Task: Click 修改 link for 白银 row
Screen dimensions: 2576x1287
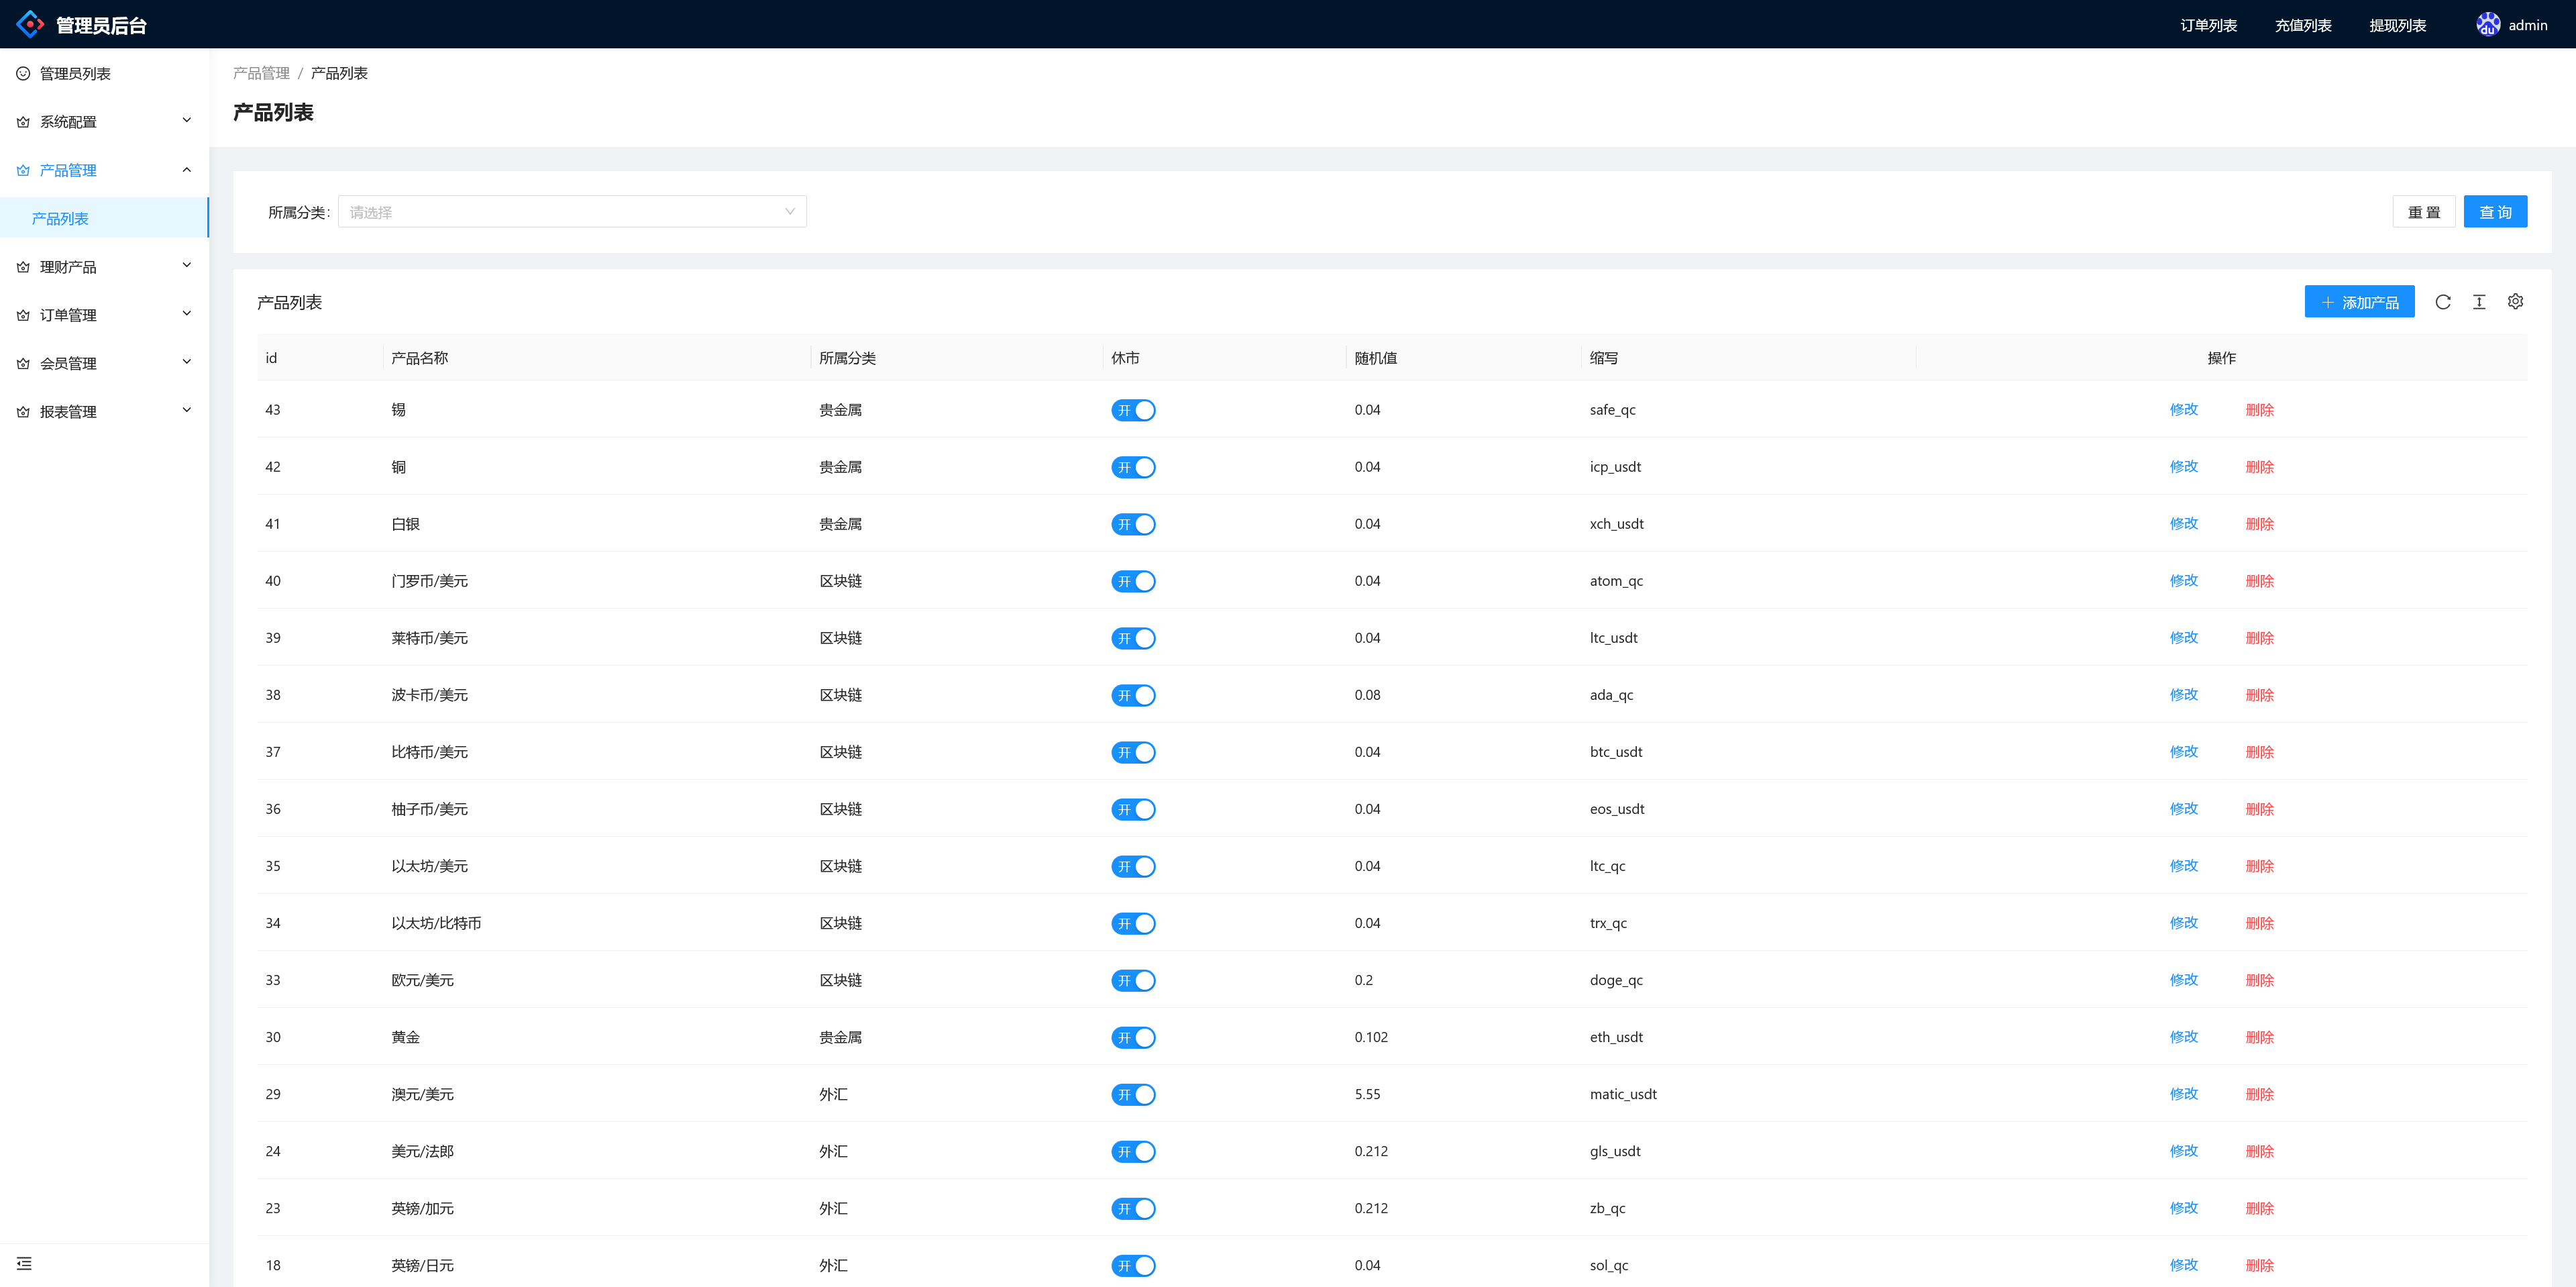Action: [x=2183, y=523]
